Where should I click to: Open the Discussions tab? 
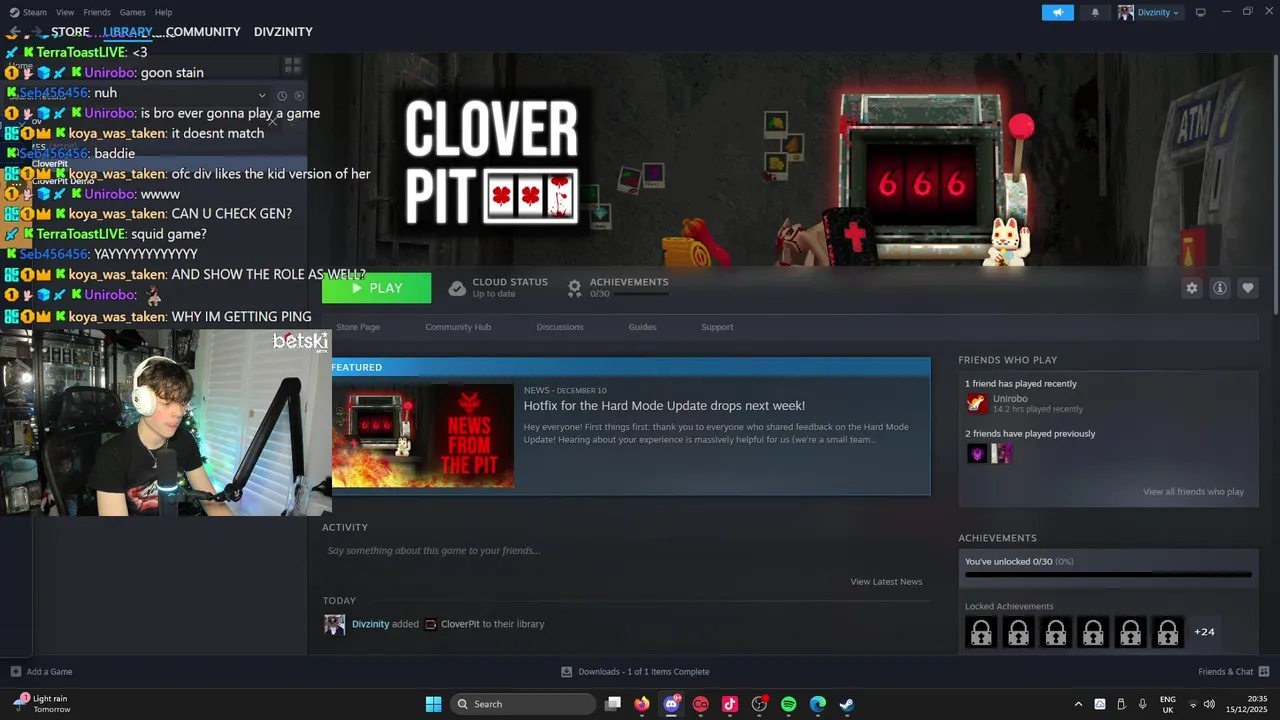point(560,327)
